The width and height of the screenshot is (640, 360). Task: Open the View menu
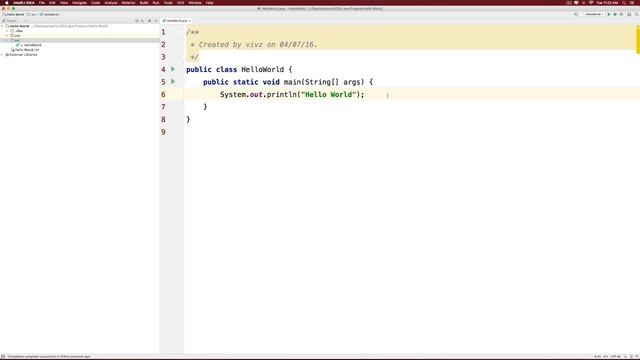click(64, 3)
